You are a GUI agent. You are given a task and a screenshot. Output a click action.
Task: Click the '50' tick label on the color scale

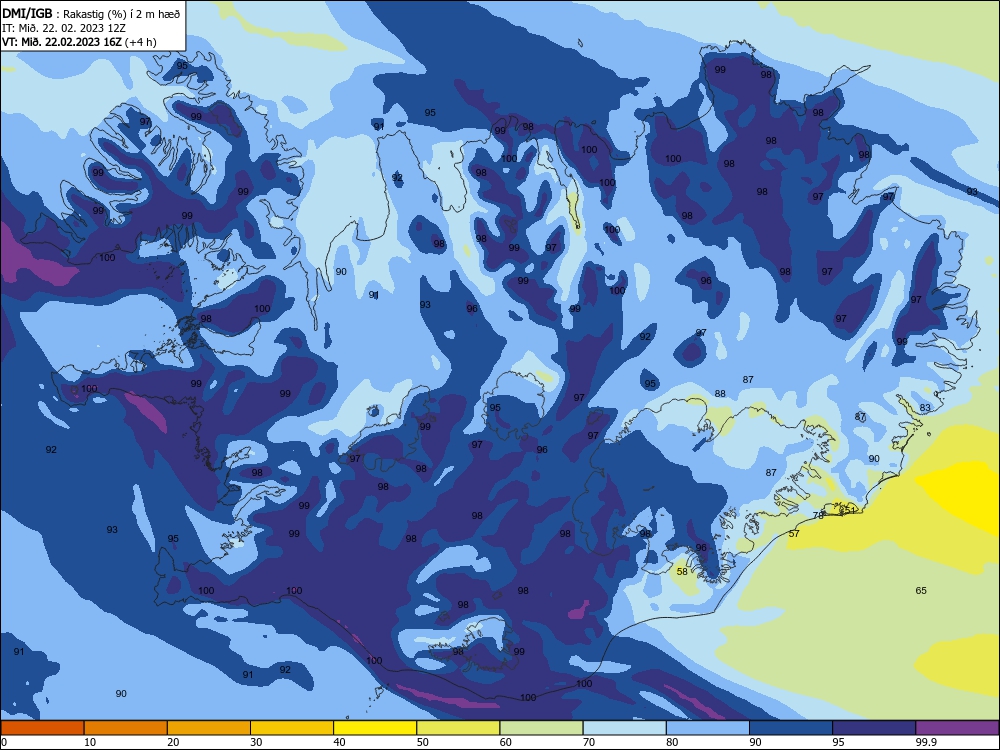point(423,742)
